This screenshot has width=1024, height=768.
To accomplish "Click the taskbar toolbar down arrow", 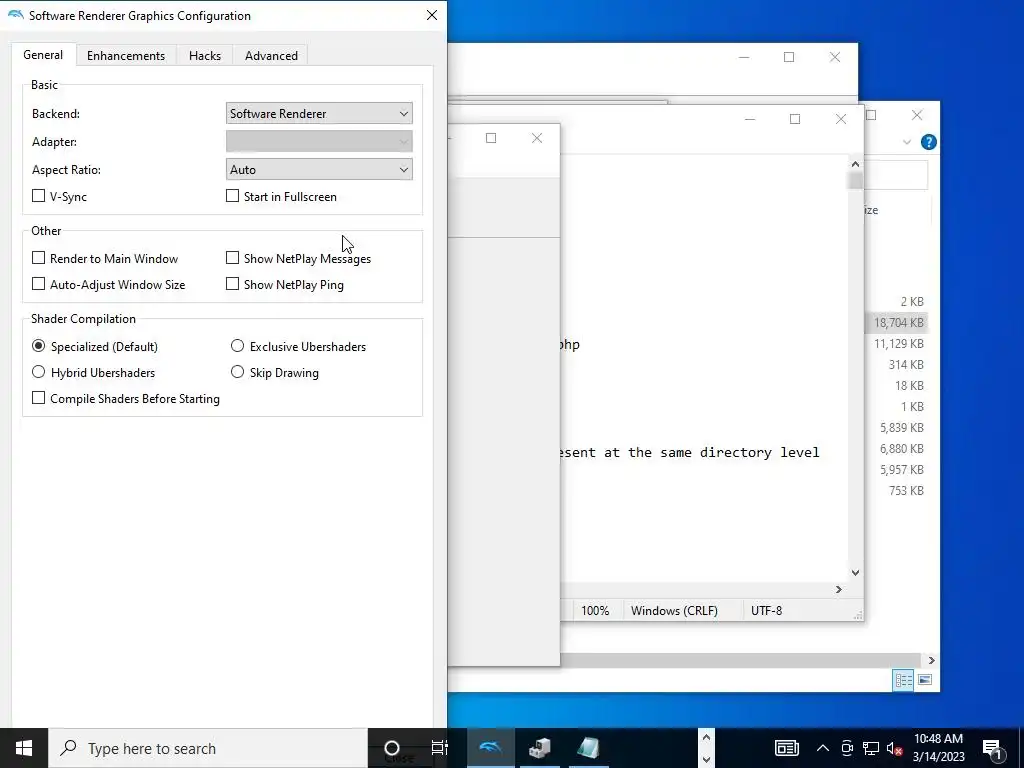I will [x=706, y=760].
